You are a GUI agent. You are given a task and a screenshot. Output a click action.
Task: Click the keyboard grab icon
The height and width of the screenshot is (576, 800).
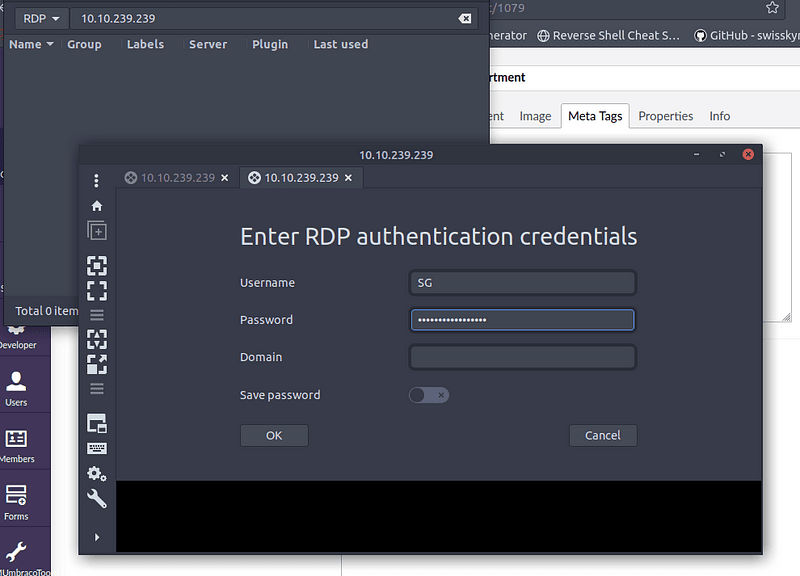coord(97,448)
